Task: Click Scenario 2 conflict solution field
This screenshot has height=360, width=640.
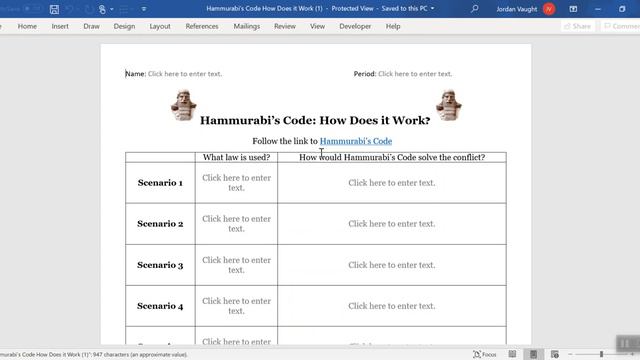Action: click(392, 224)
